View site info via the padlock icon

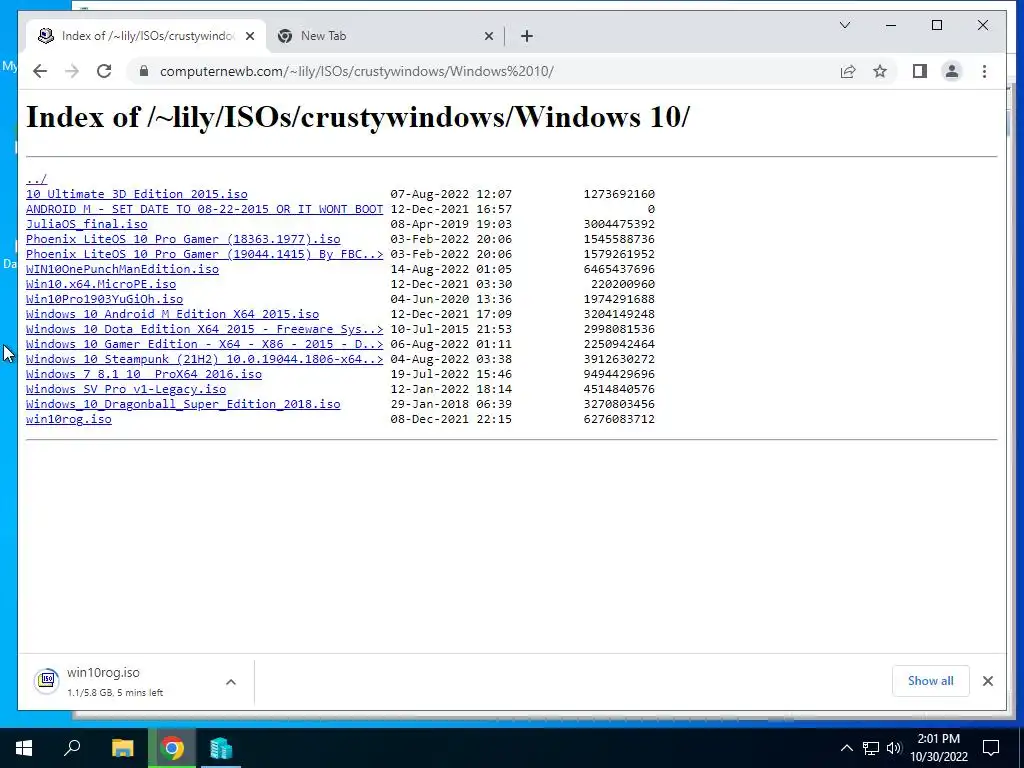(x=144, y=71)
